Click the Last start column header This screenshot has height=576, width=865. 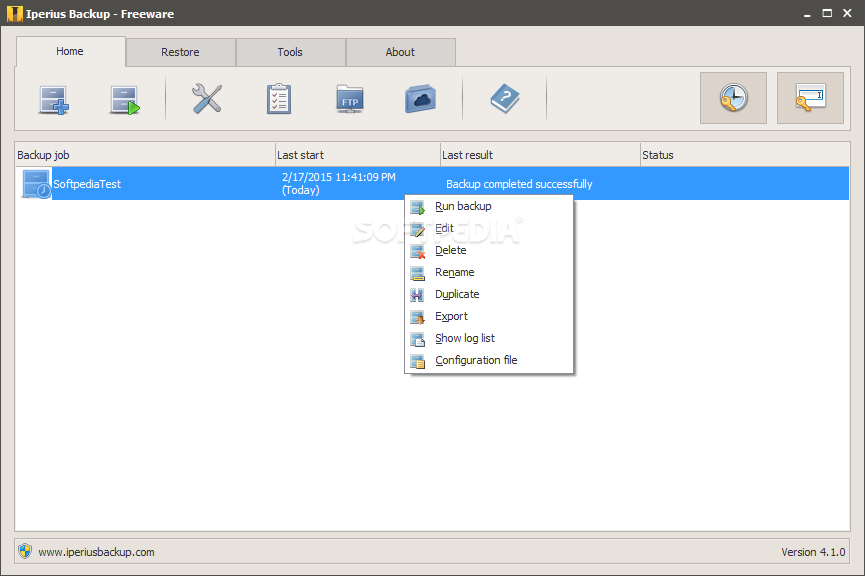[357, 155]
